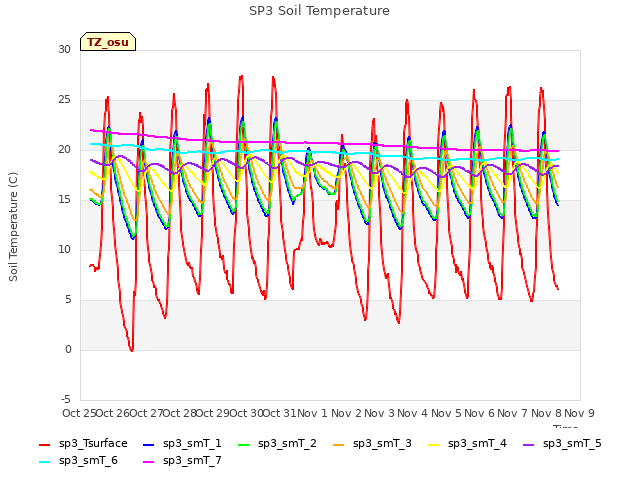The height and width of the screenshot is (480, 640).
Task: Toggle the sp3_smT_7 legend entry
Action: pyautogui.click(x=182, y=461)
